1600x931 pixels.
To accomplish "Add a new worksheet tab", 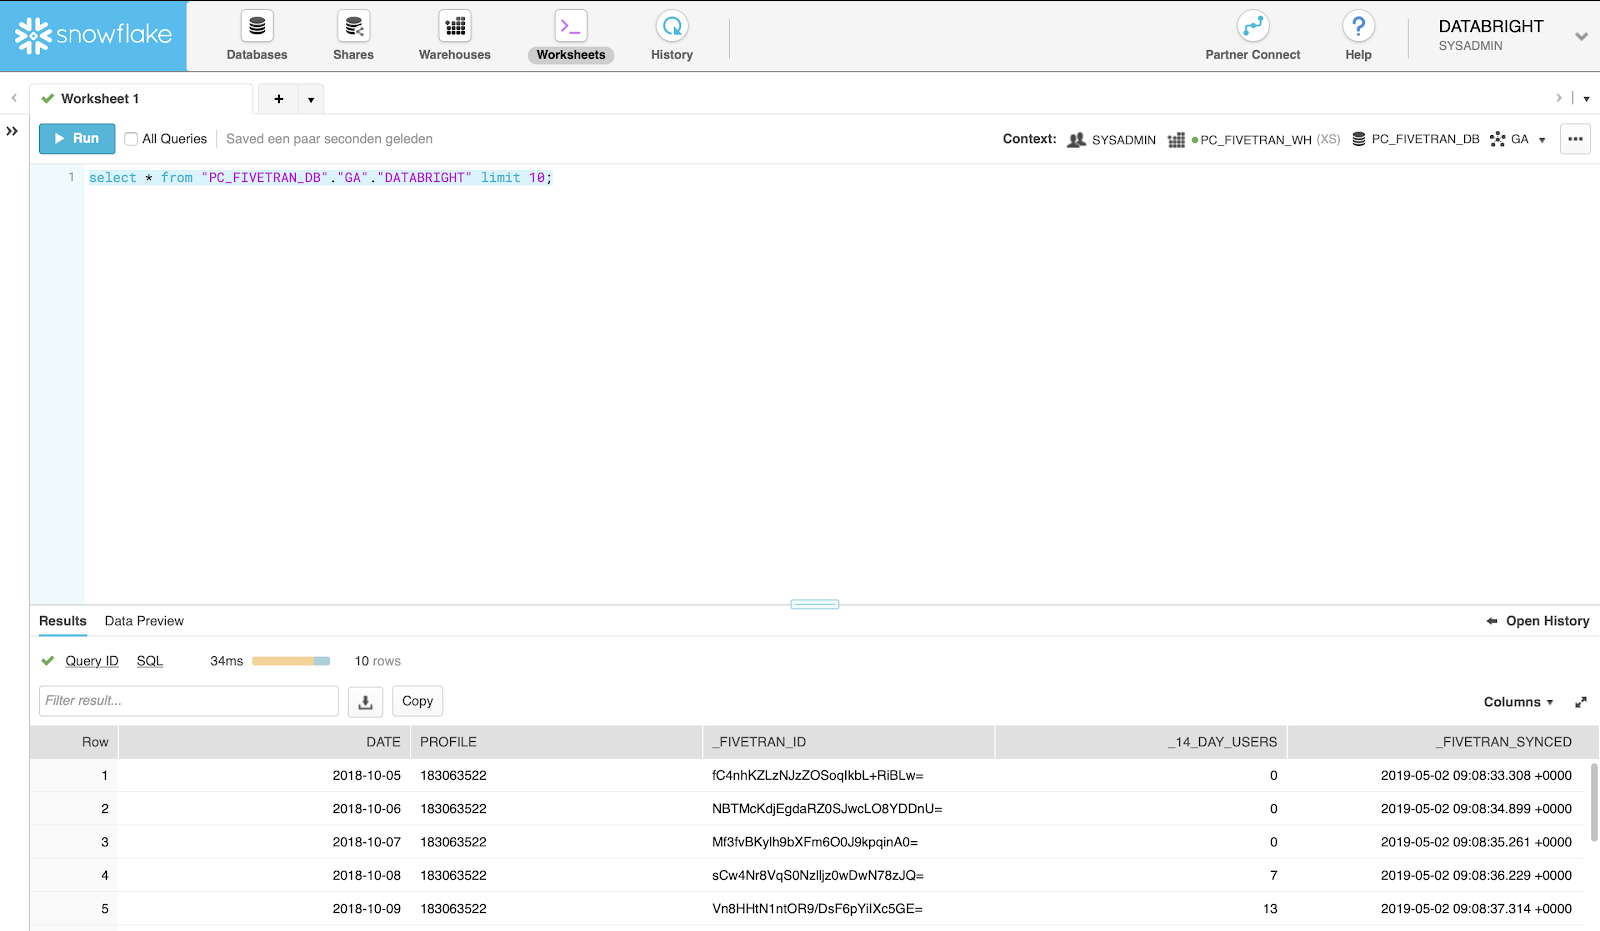I will tap(279, 99).
